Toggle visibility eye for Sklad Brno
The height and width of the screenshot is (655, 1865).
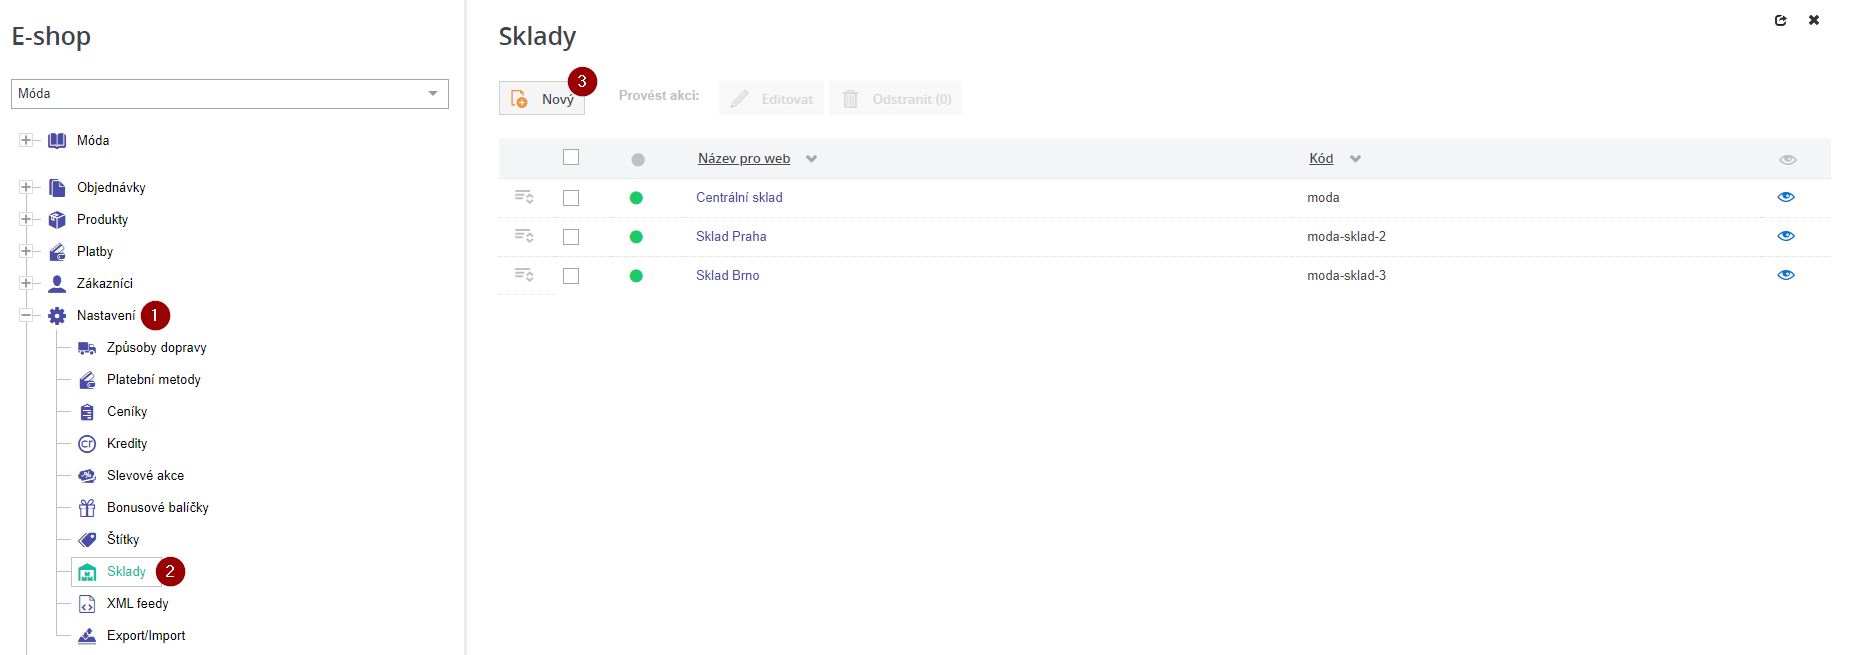[1786, 275]
